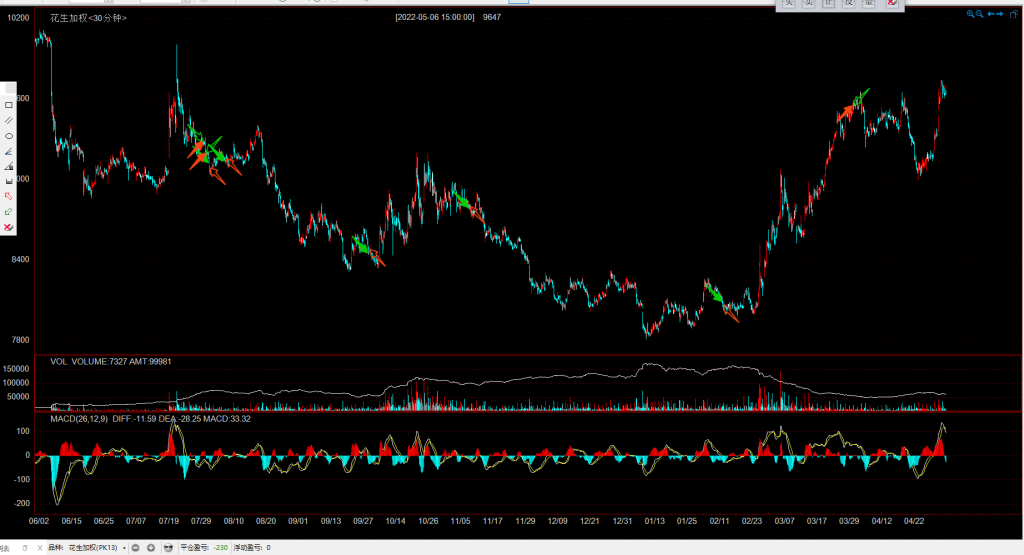Select the parallel lines drawing tool
The height and width of the screenshot is (555, 1024).
[x=9, y=120]
